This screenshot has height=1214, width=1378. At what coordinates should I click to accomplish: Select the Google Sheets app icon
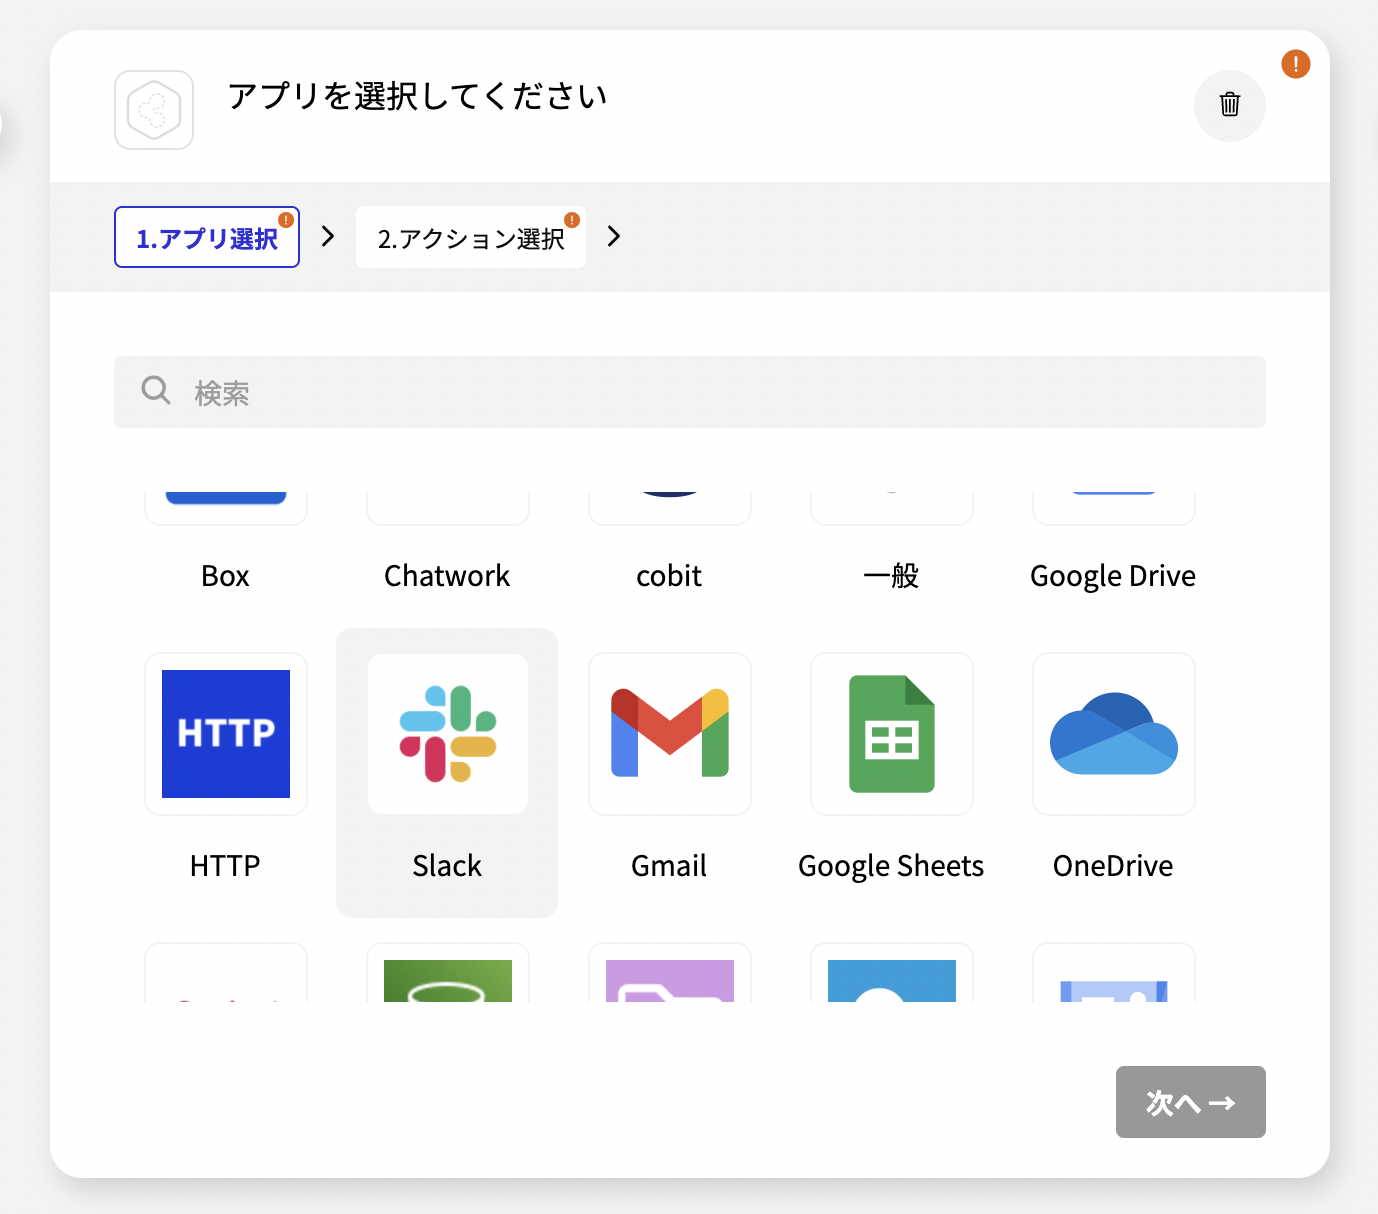(892, 734)
